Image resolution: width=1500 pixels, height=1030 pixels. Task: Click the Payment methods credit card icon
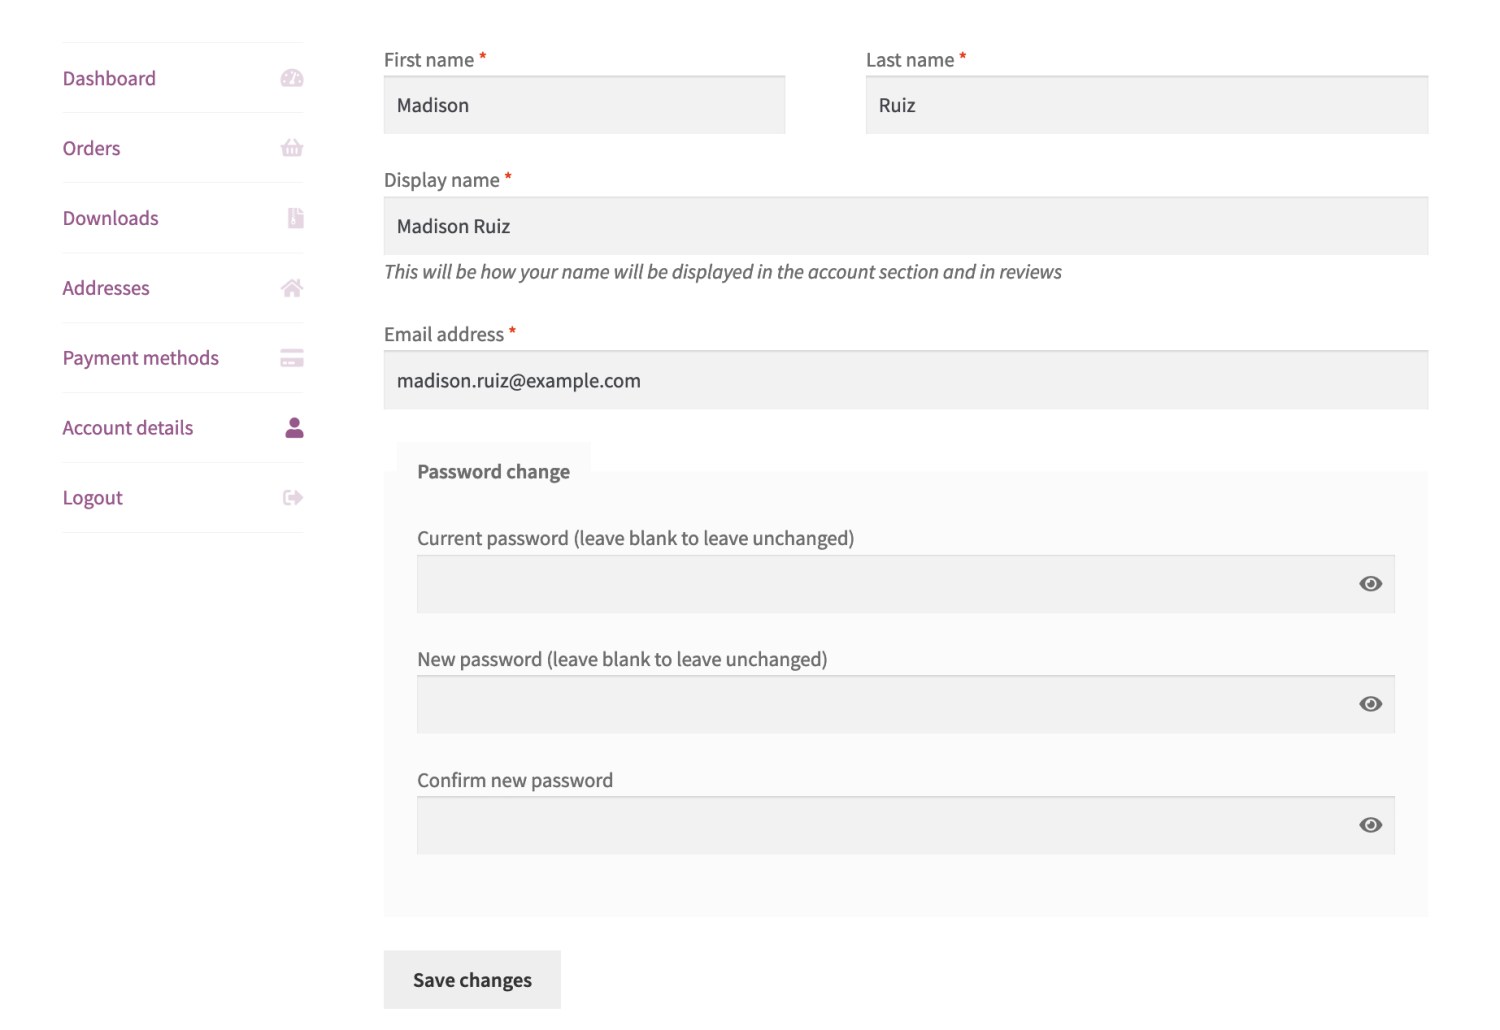click(291, 358)
